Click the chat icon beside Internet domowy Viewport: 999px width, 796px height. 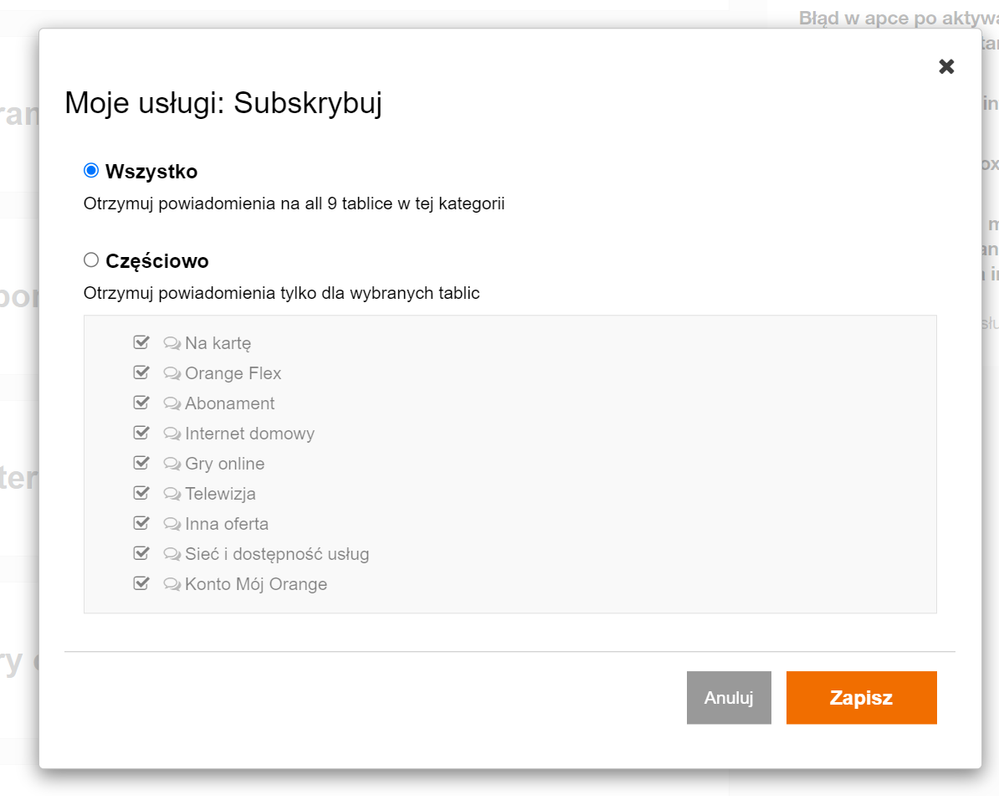pyautogui.click(x=172, y=434)
